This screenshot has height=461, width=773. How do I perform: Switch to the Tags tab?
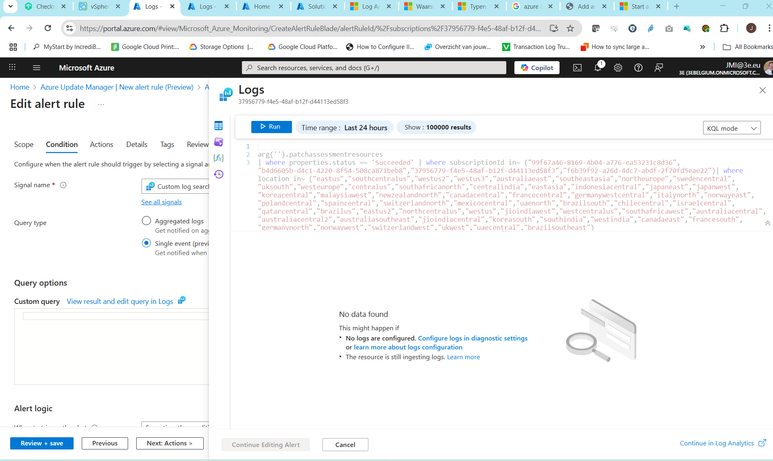tap(167, 144)
